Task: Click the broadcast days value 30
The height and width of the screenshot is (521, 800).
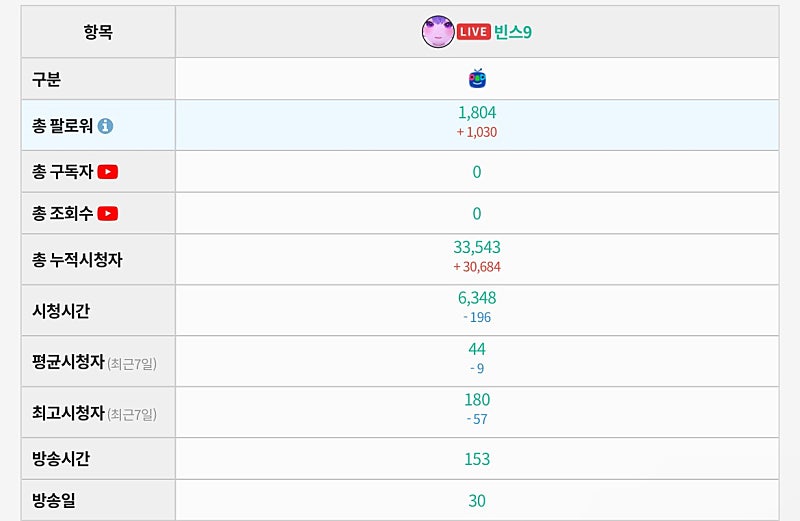Action: 477,501
